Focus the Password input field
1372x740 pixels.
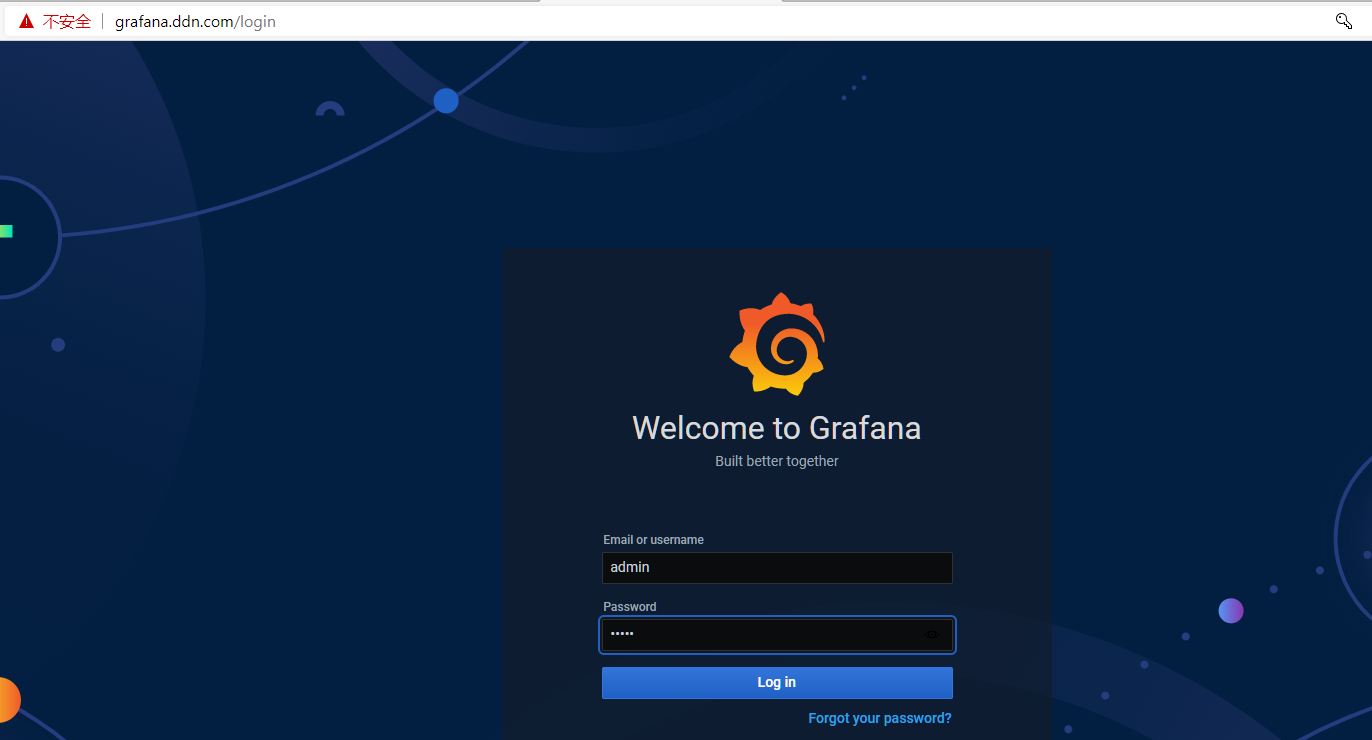[777, 634]
